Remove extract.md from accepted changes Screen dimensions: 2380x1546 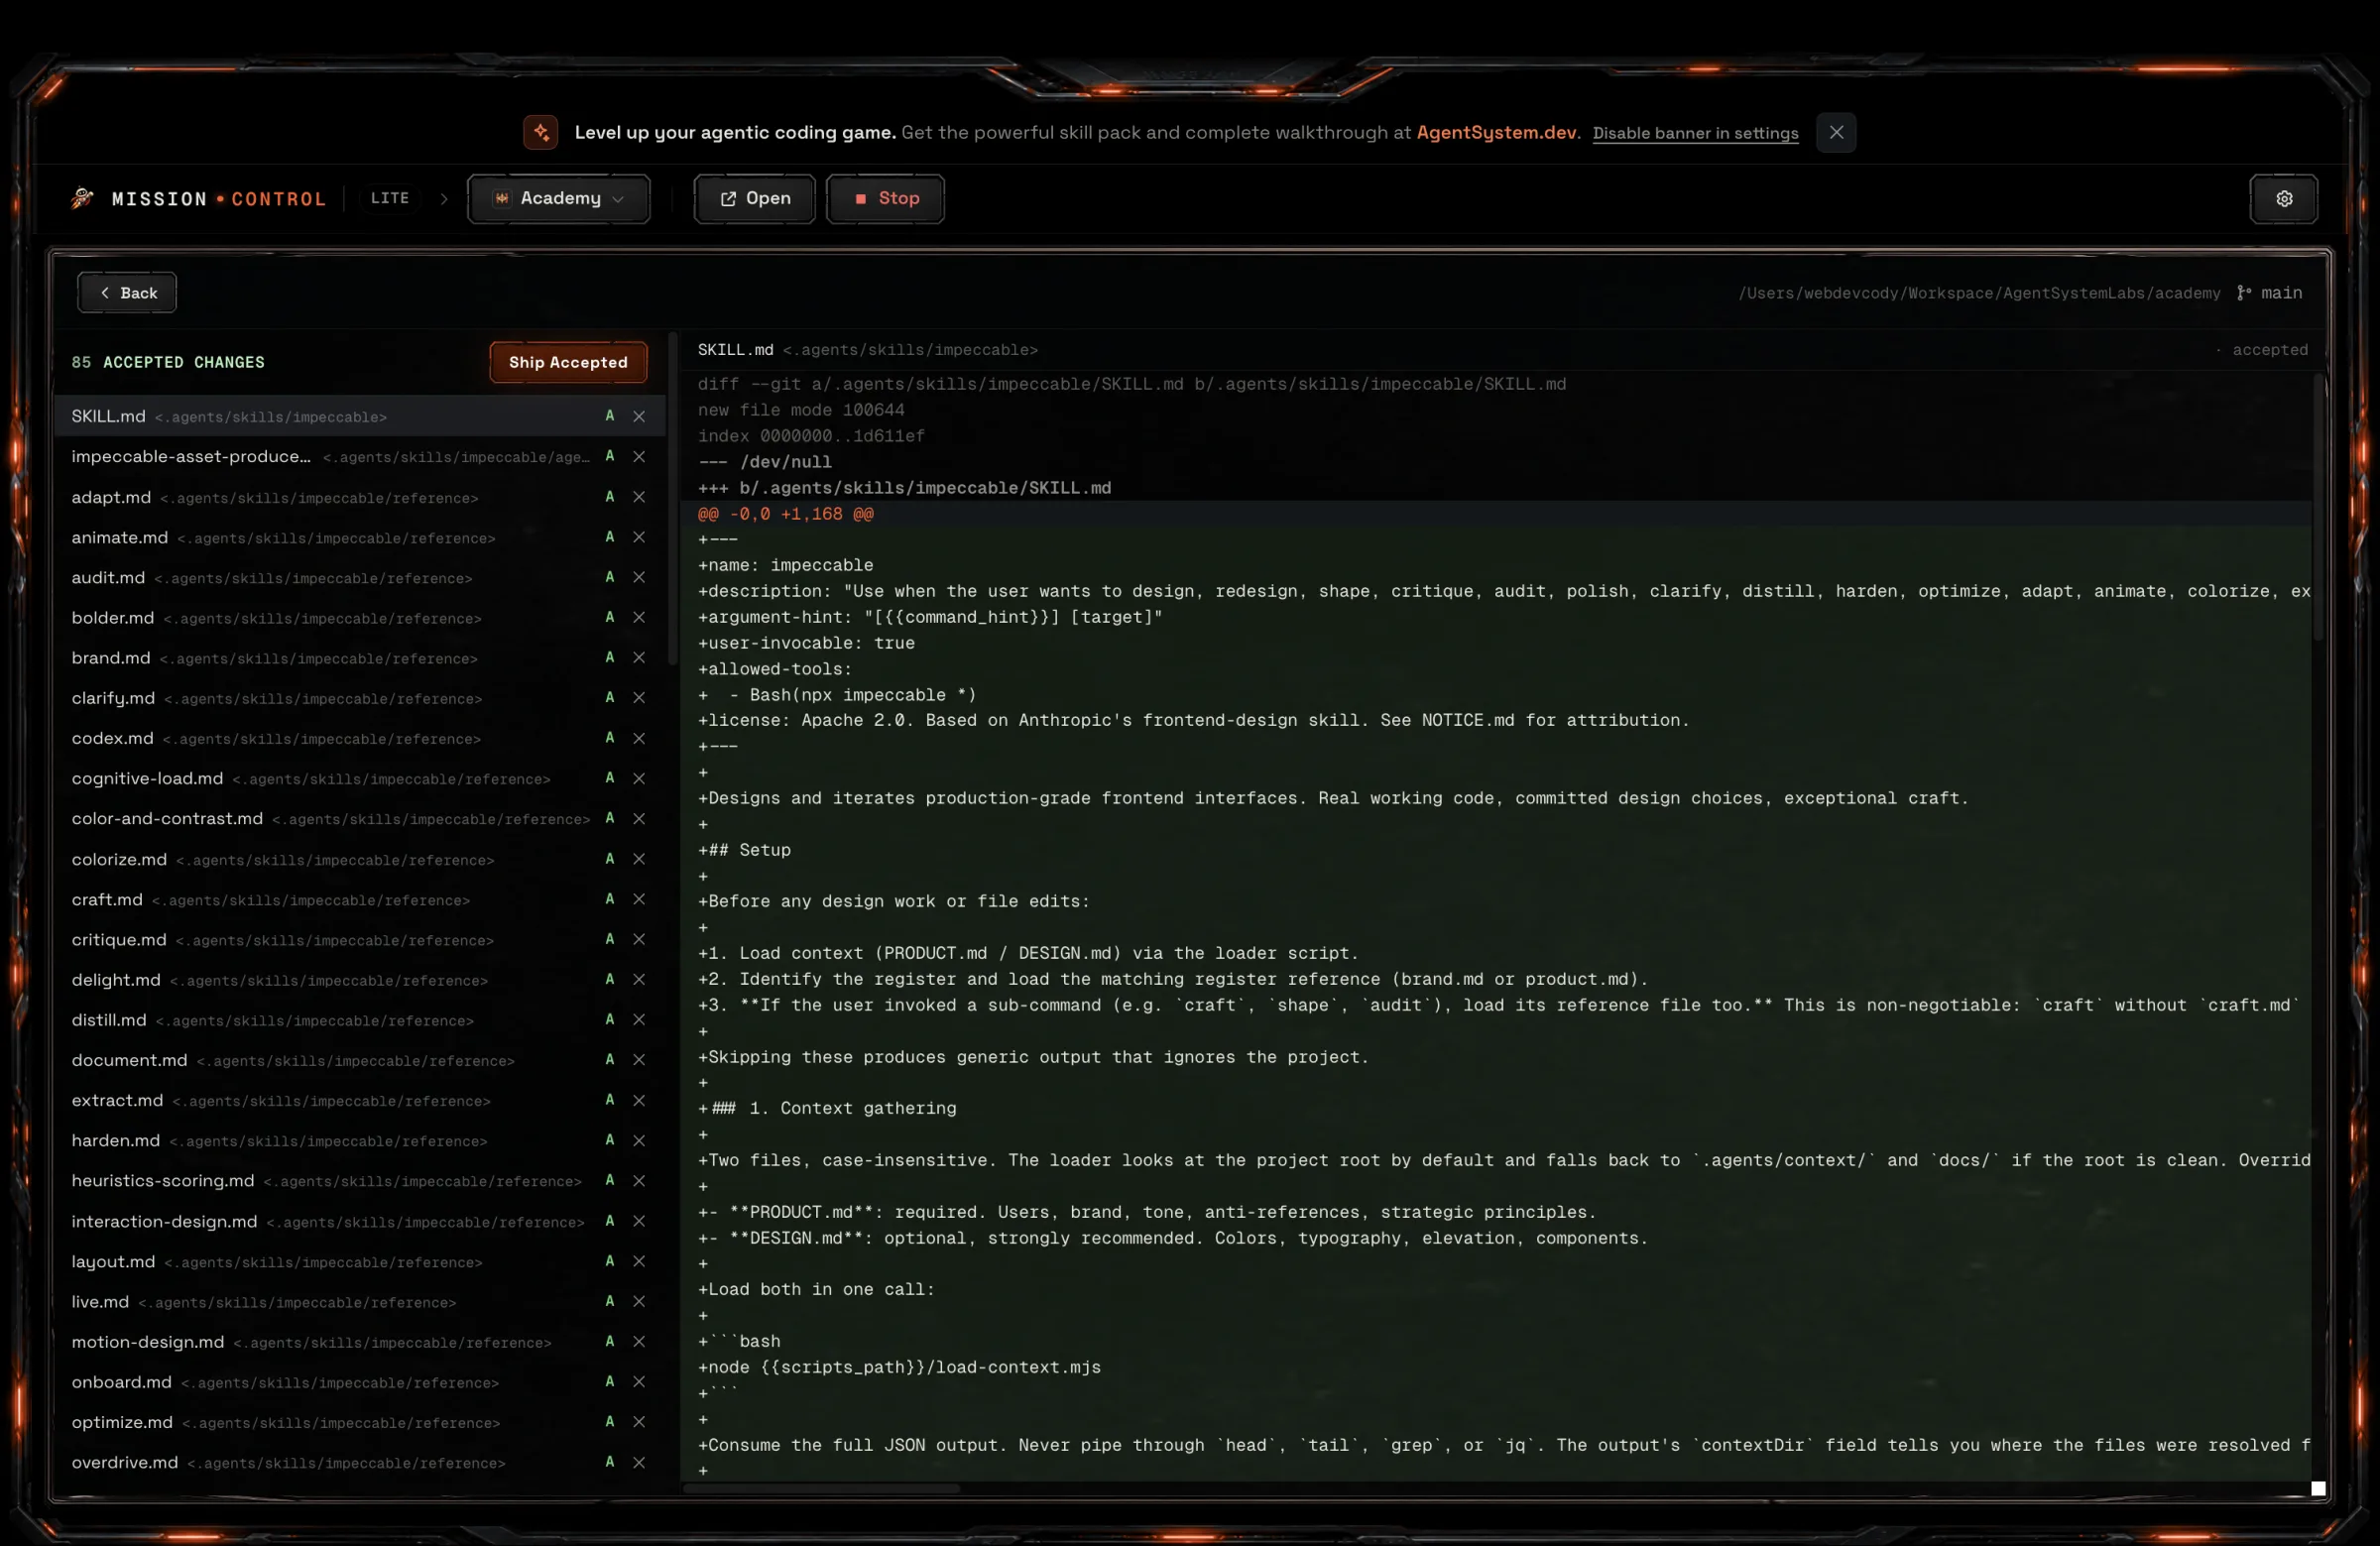639,1100
